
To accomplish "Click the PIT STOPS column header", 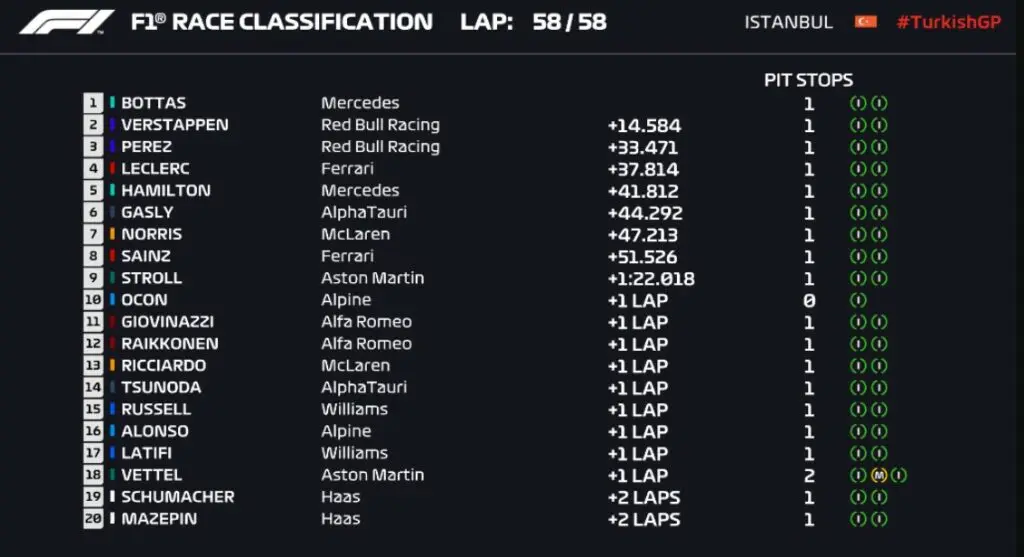I will click(x=808, y=80).
